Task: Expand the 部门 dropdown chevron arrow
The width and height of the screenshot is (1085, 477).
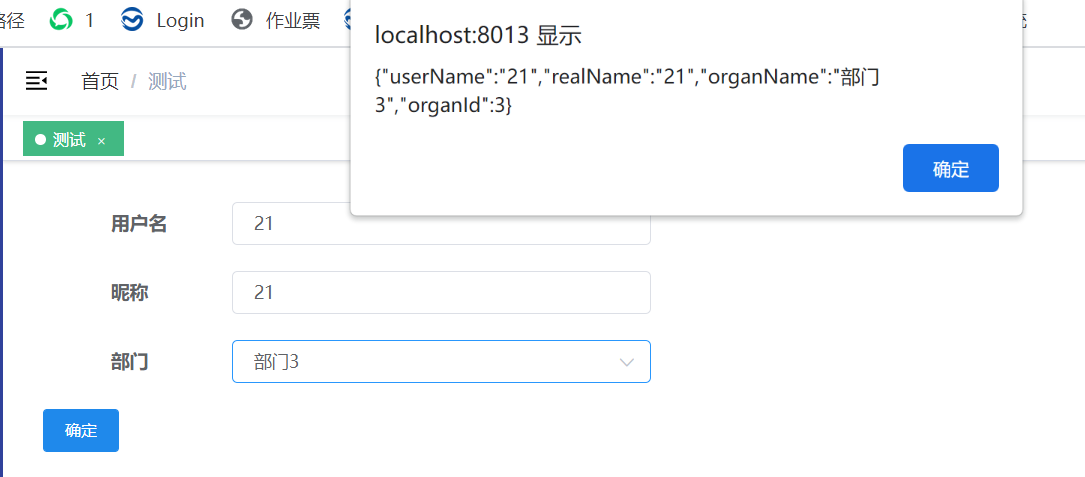Action: click(627, 362)
